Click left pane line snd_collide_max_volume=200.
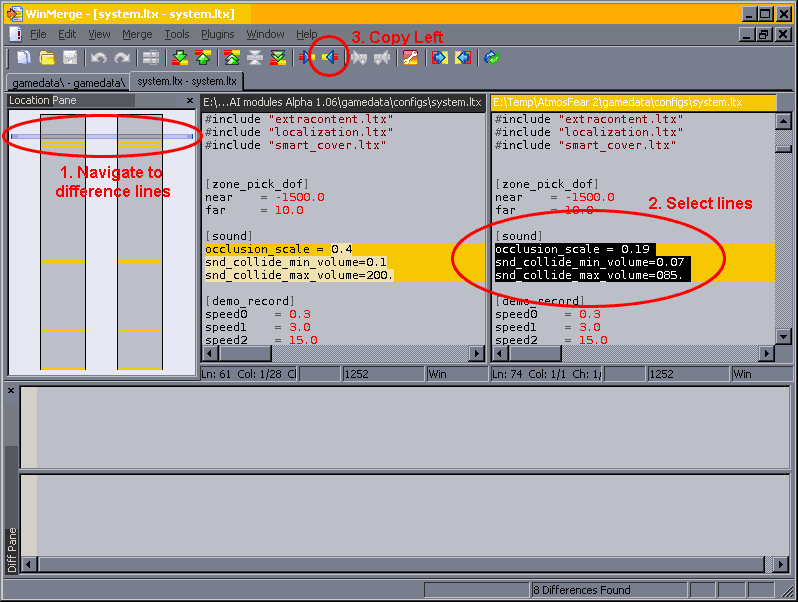Screen dimensions: 798x602 tap(344, 275)
